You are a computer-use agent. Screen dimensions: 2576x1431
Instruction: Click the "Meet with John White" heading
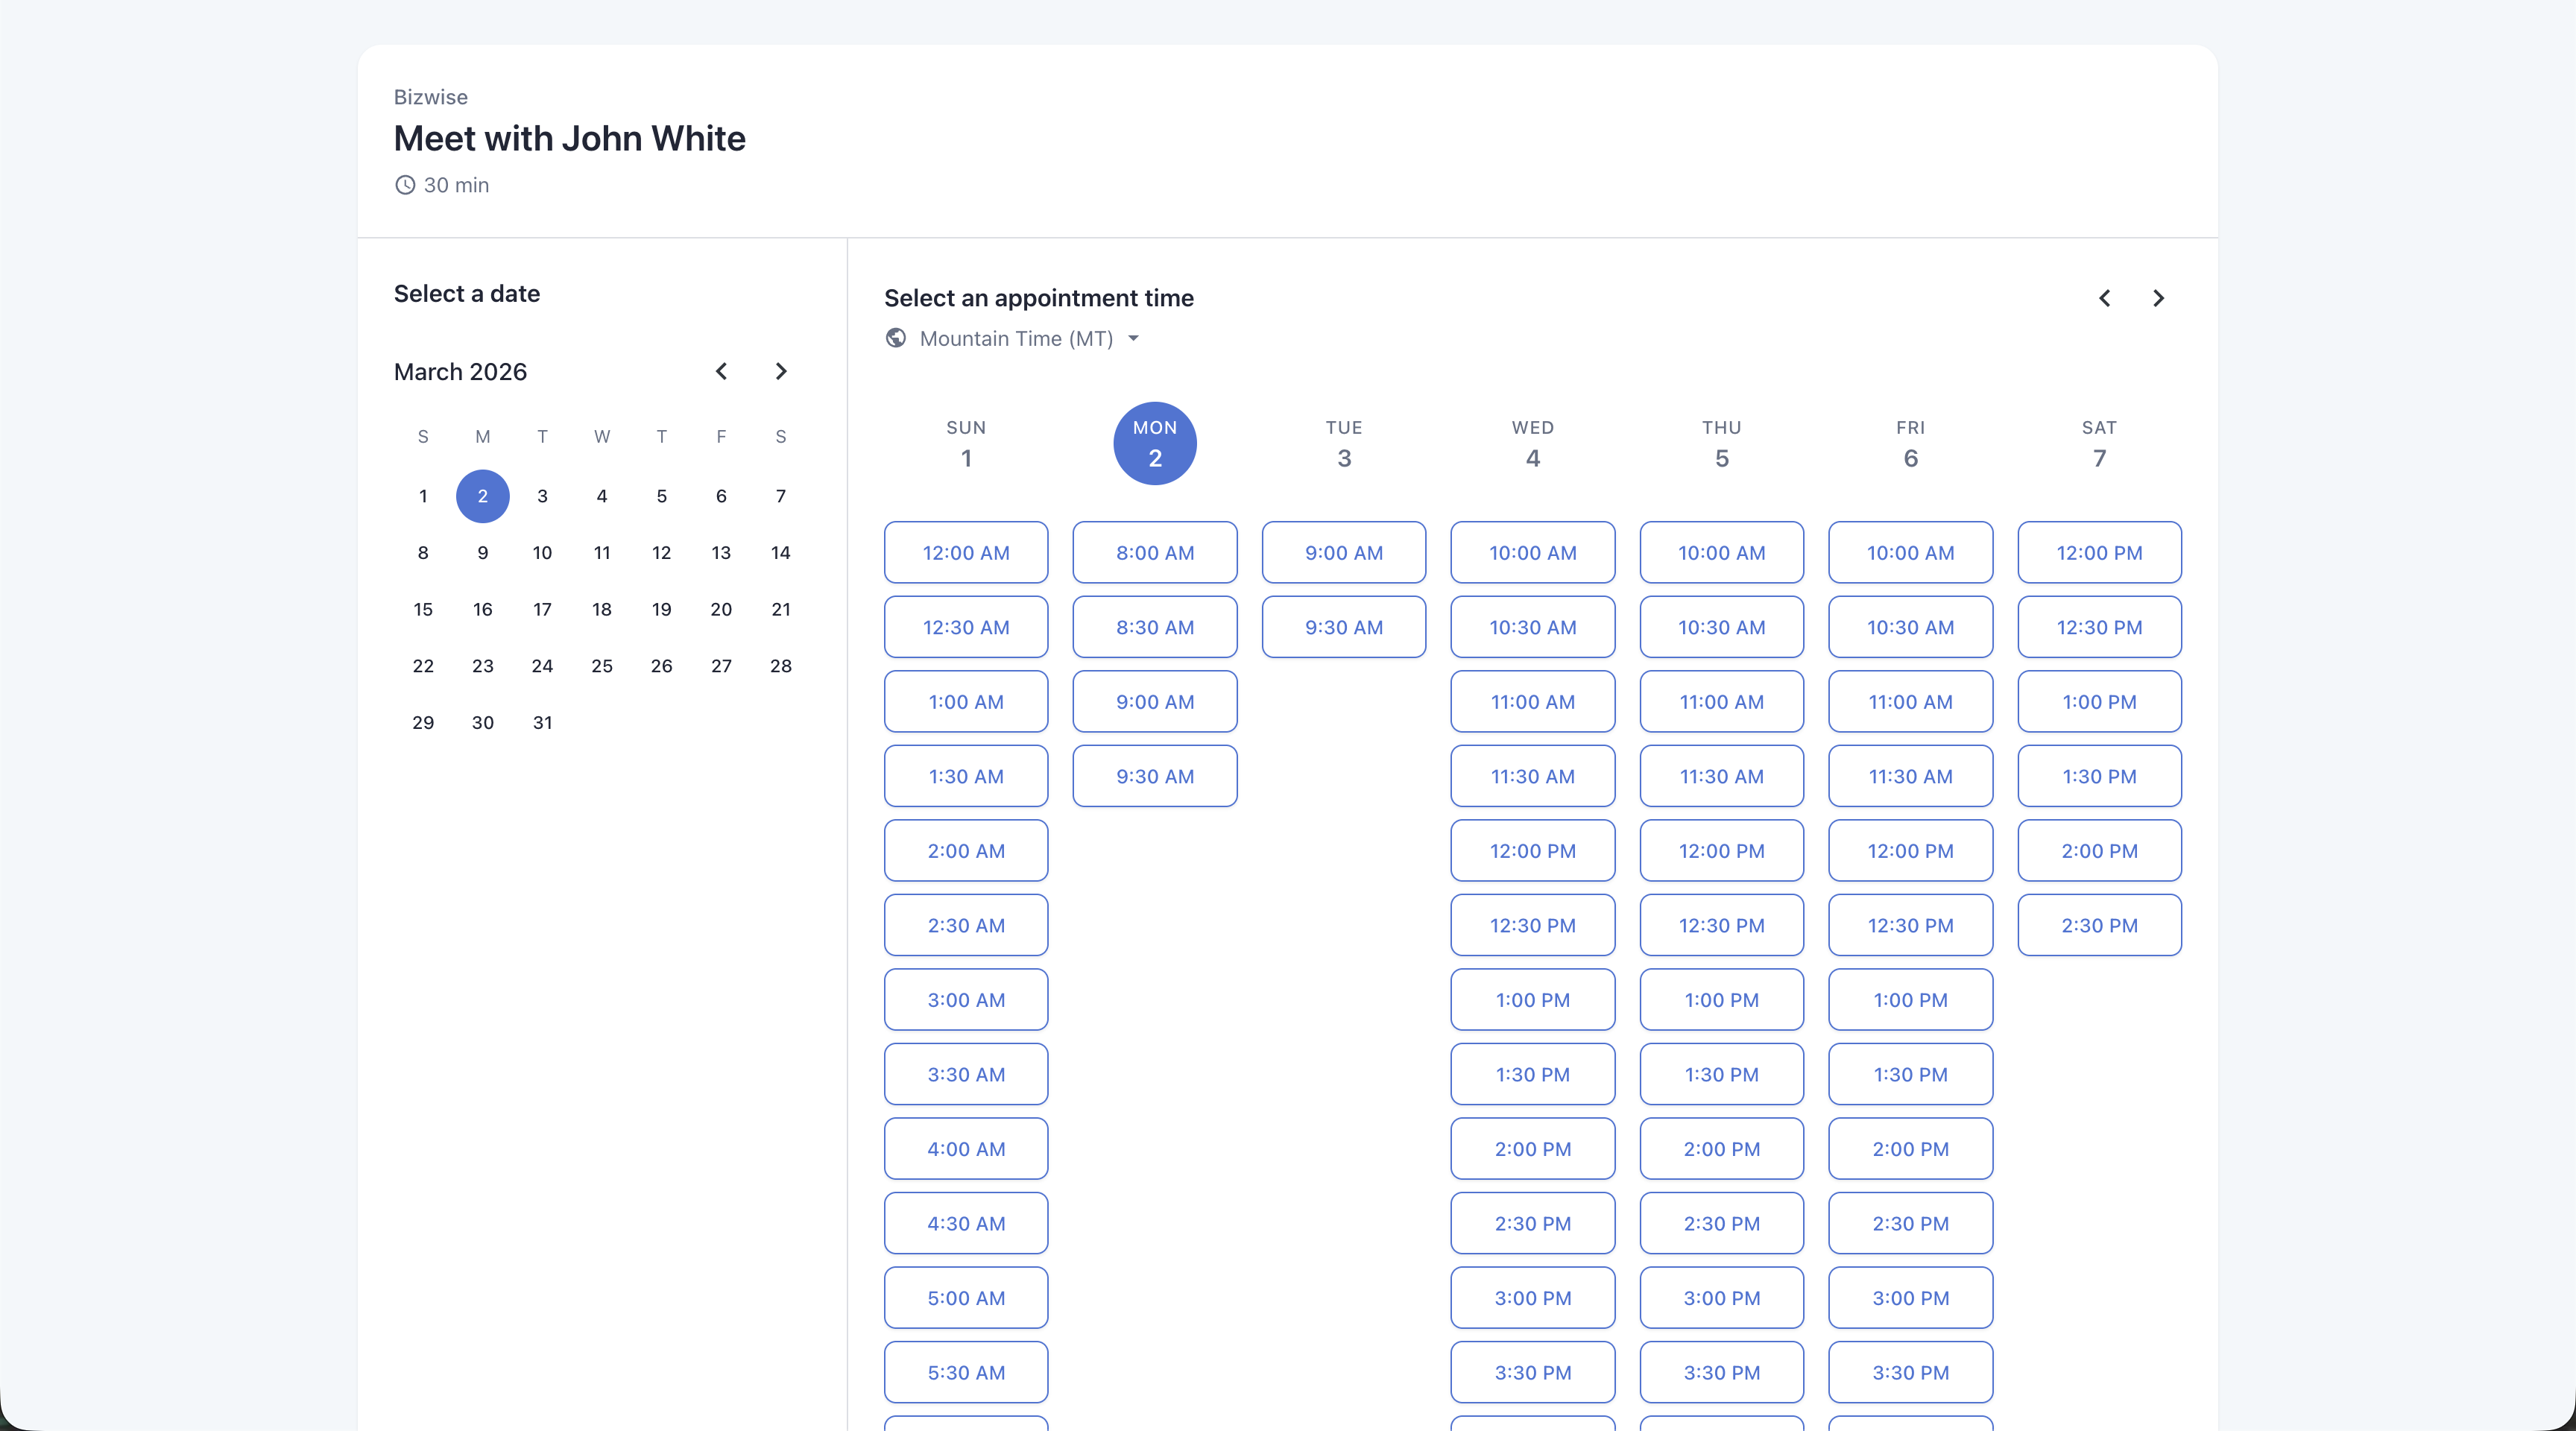coord(570,138)
